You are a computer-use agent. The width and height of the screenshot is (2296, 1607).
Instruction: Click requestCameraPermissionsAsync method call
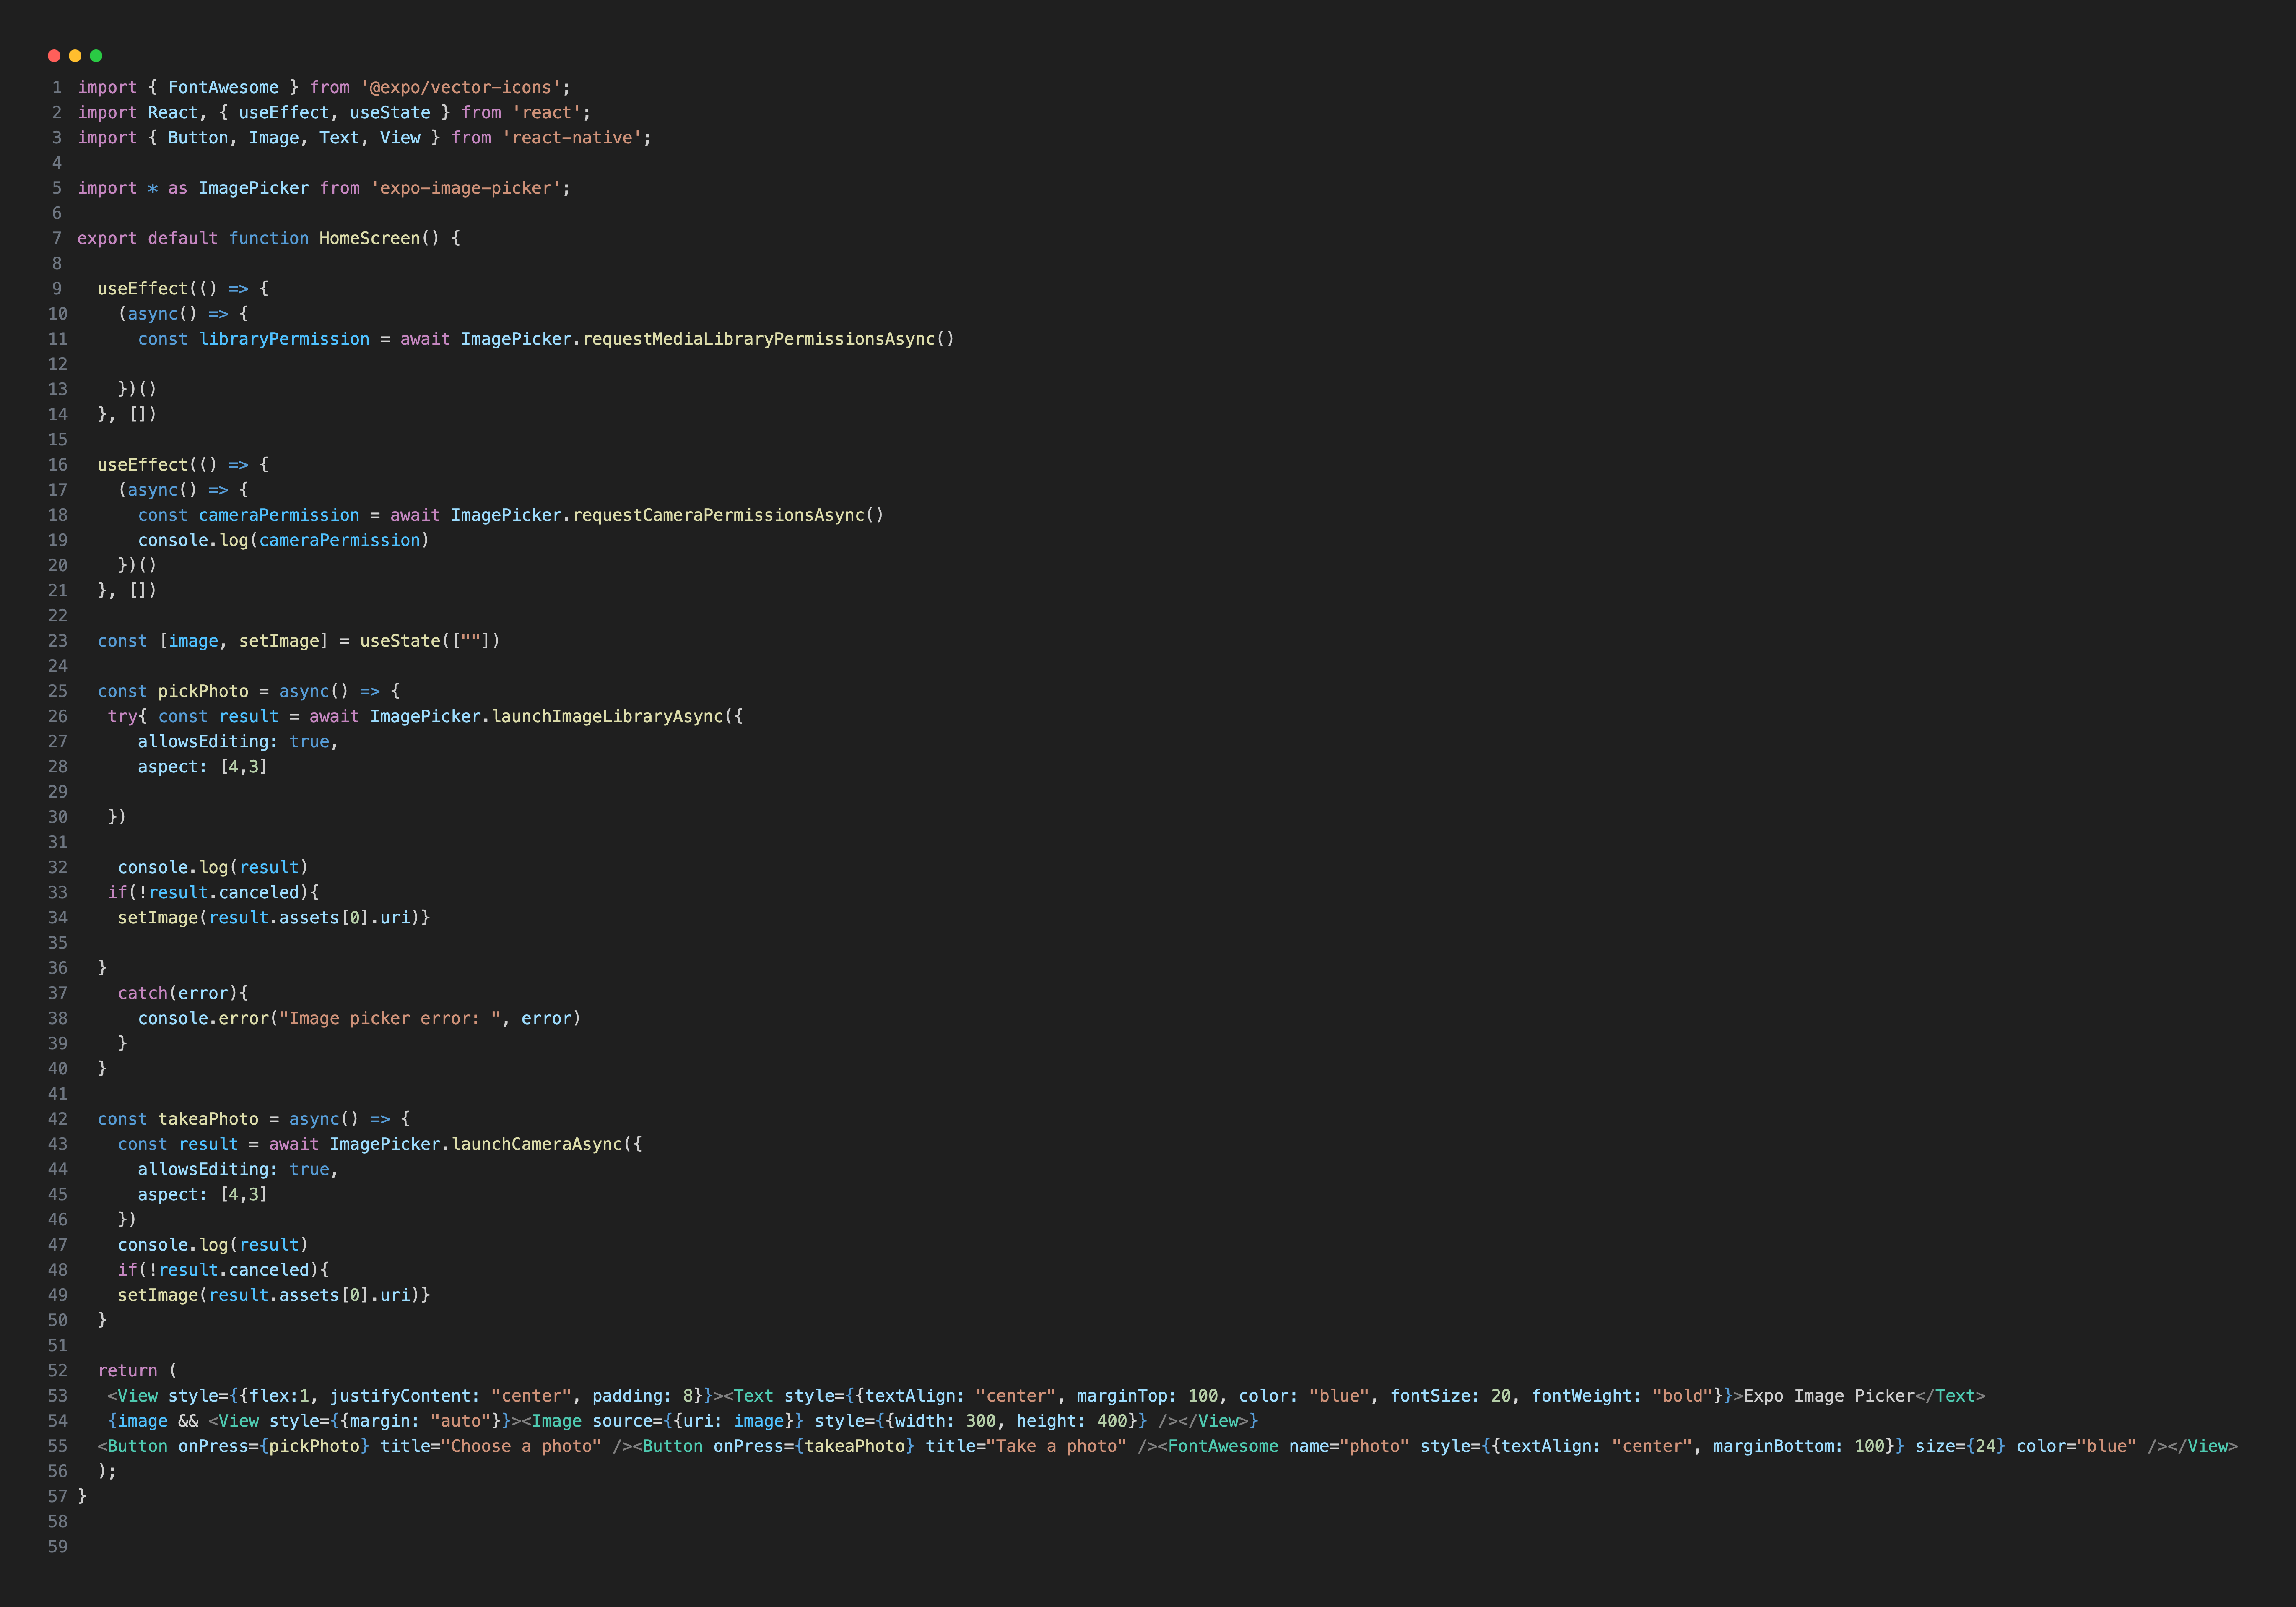click(x=718, y=515)
